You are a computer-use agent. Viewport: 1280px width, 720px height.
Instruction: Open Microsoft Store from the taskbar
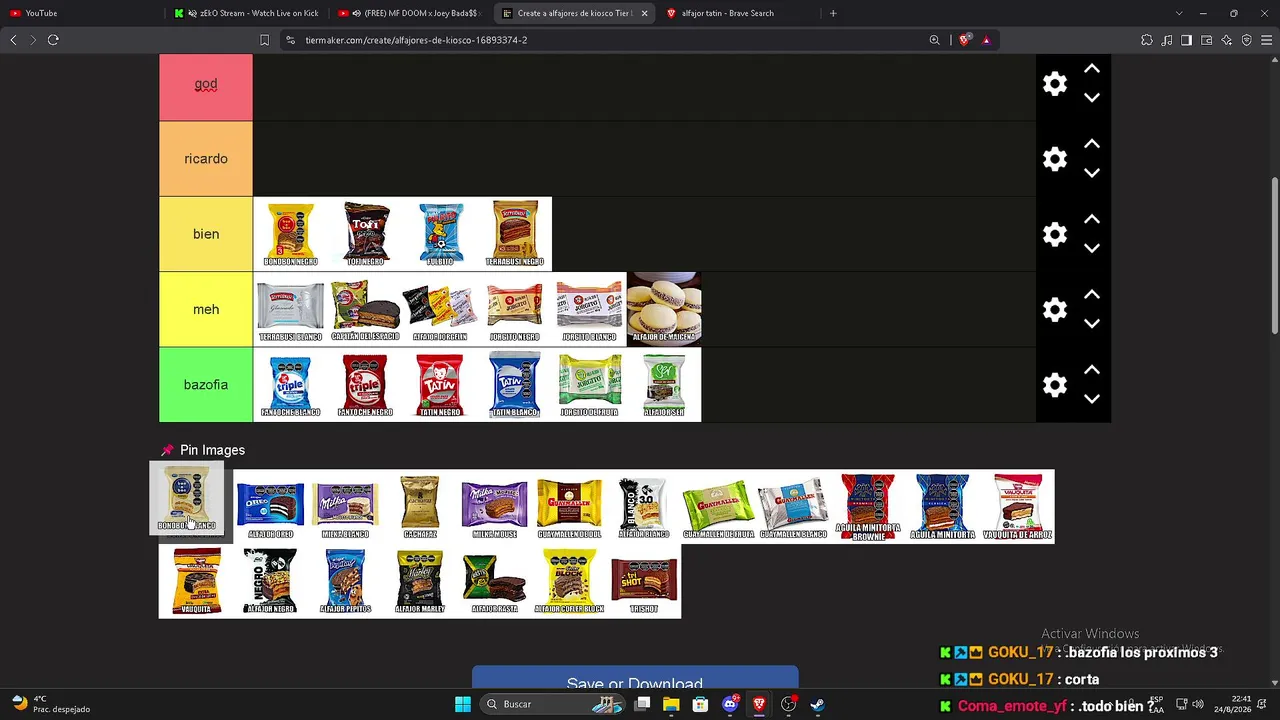[700, 704]
